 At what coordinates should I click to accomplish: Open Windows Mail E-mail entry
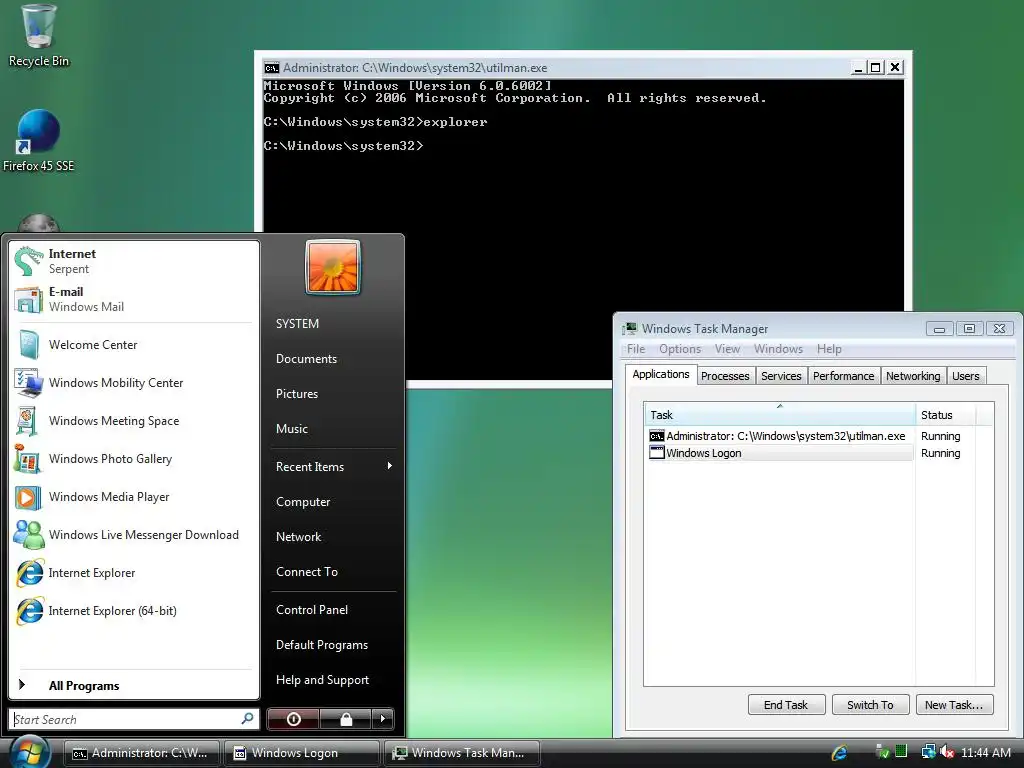coord(134,299)
